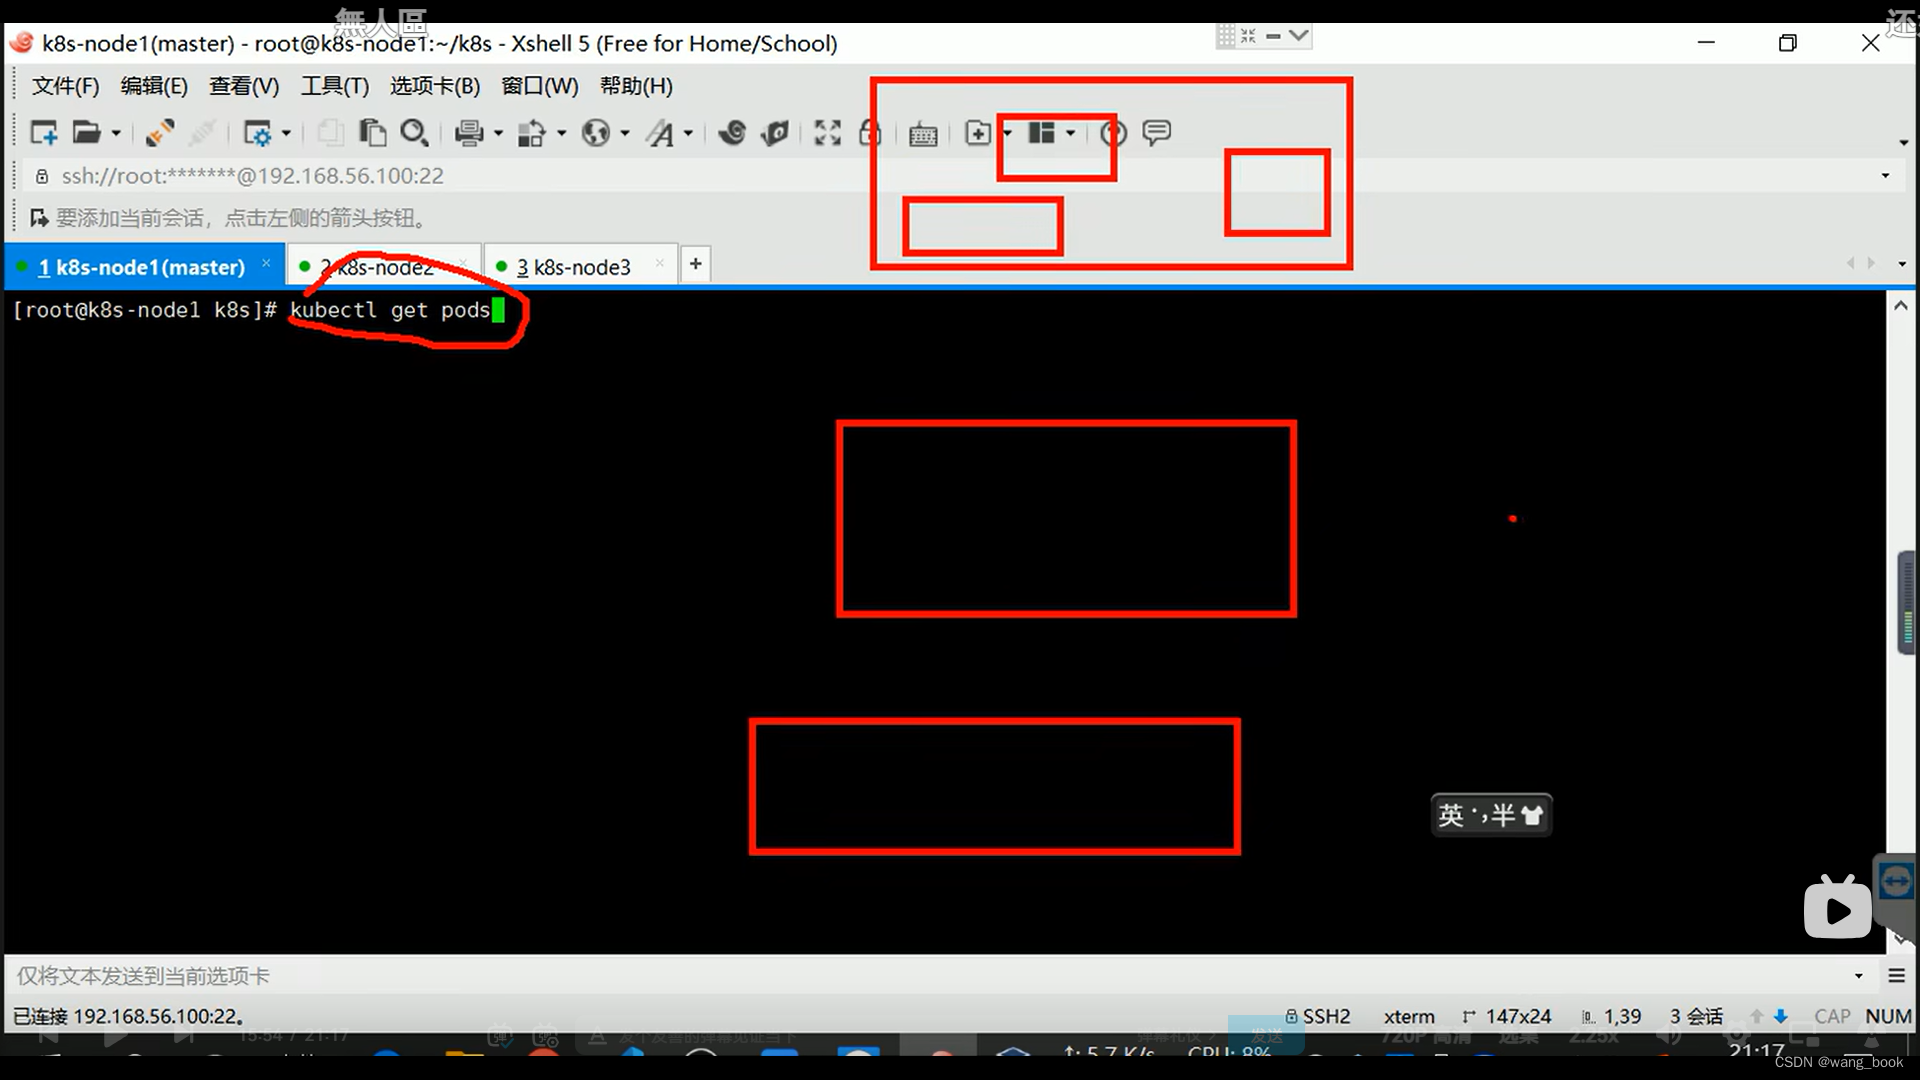This screenshot has width=1920, height=1080.
Task: Expand the layout arrangement dropdown arrow
Action: click(1070, 133)
